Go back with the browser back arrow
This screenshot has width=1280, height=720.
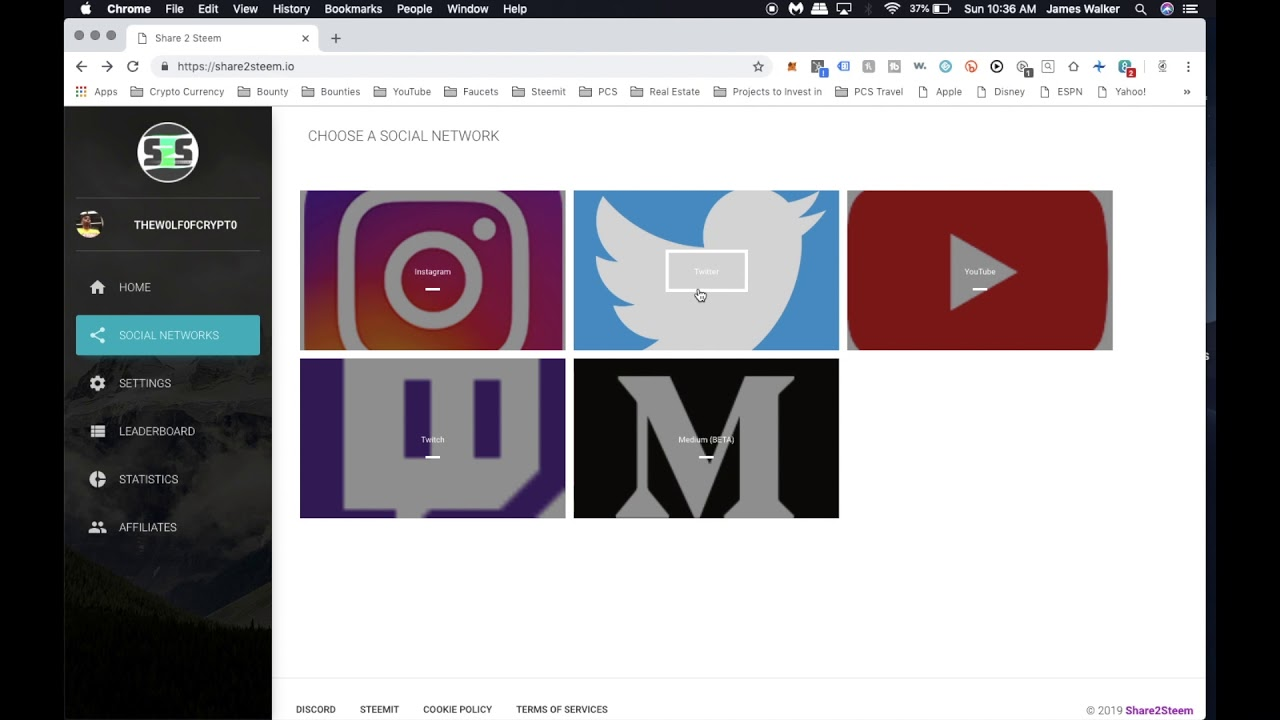pos(82,66)
